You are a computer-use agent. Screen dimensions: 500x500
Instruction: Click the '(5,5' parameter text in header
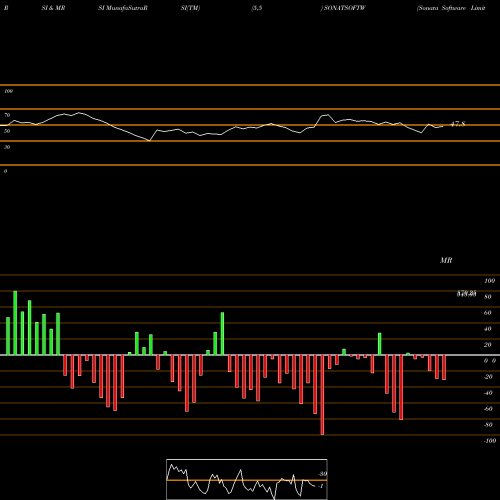257,8
